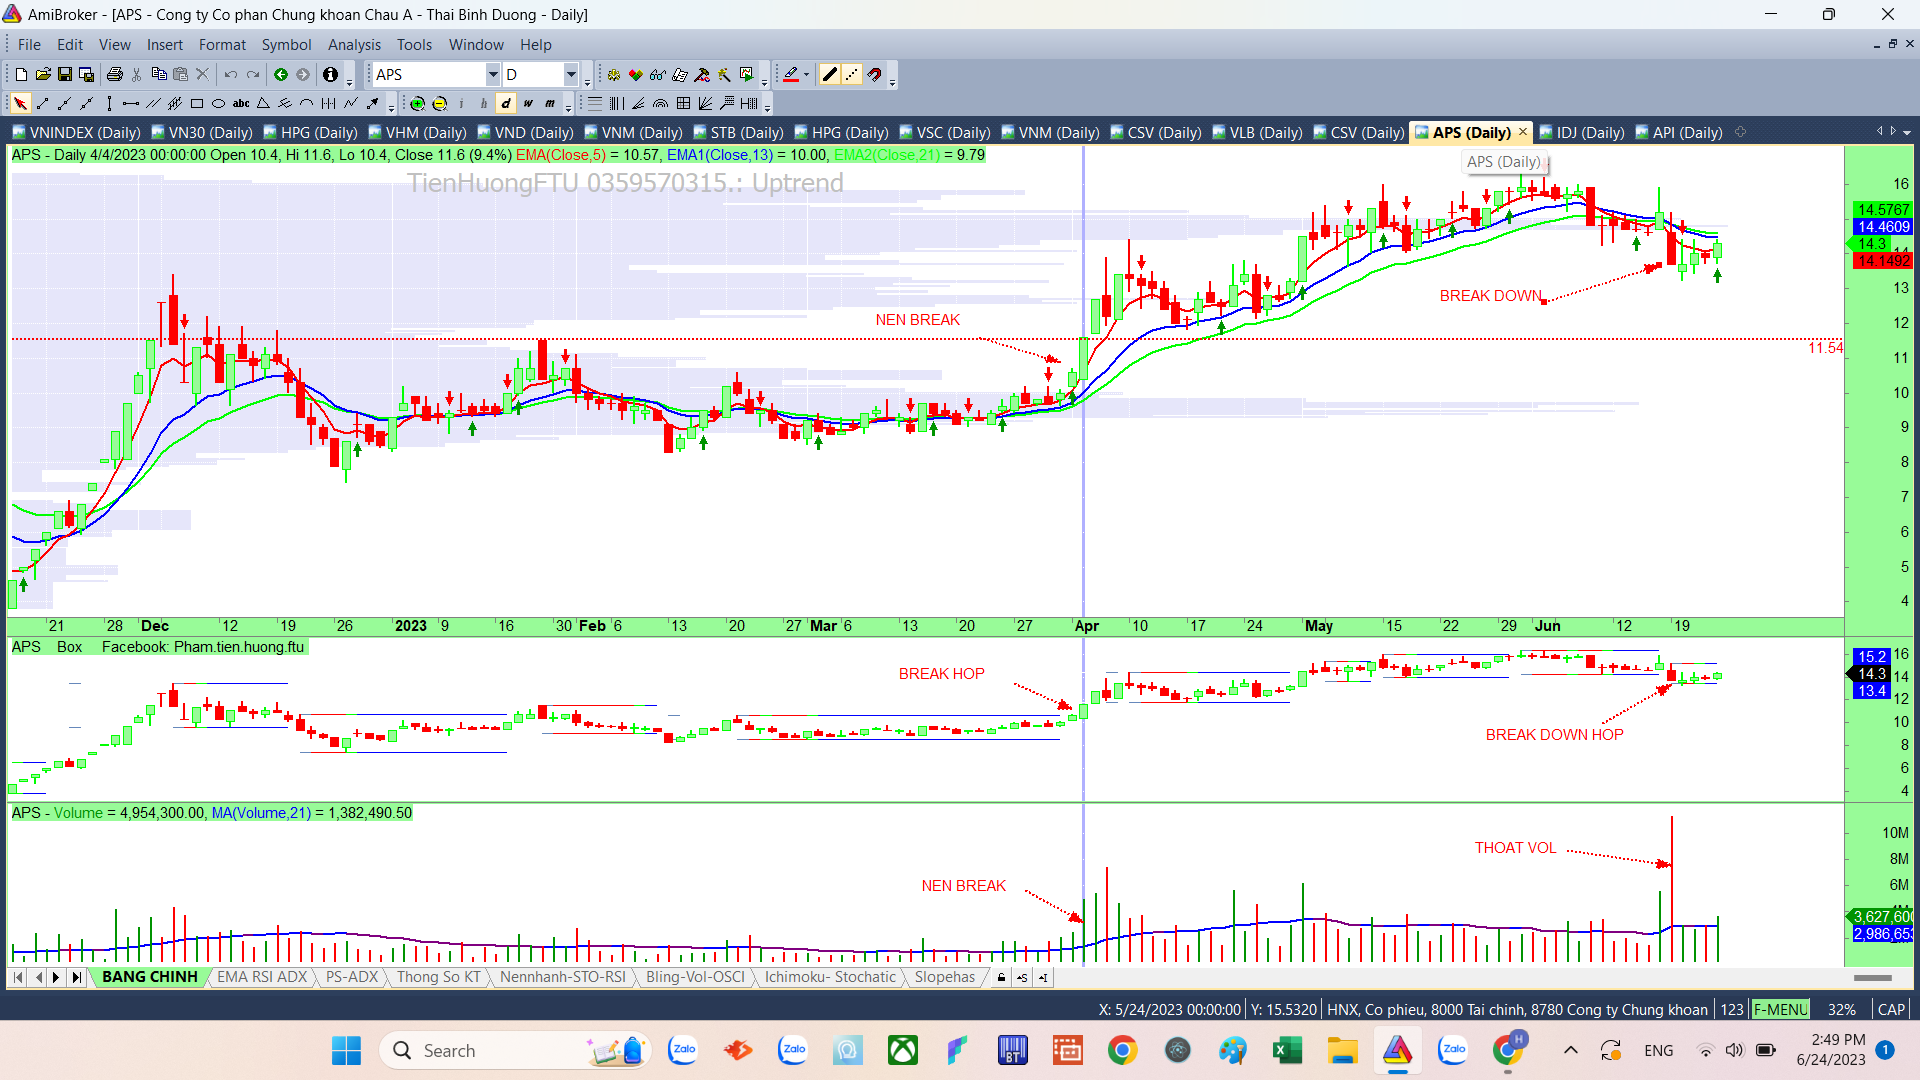
Task: Click the Save file icon
Action: tap(65, 74)
